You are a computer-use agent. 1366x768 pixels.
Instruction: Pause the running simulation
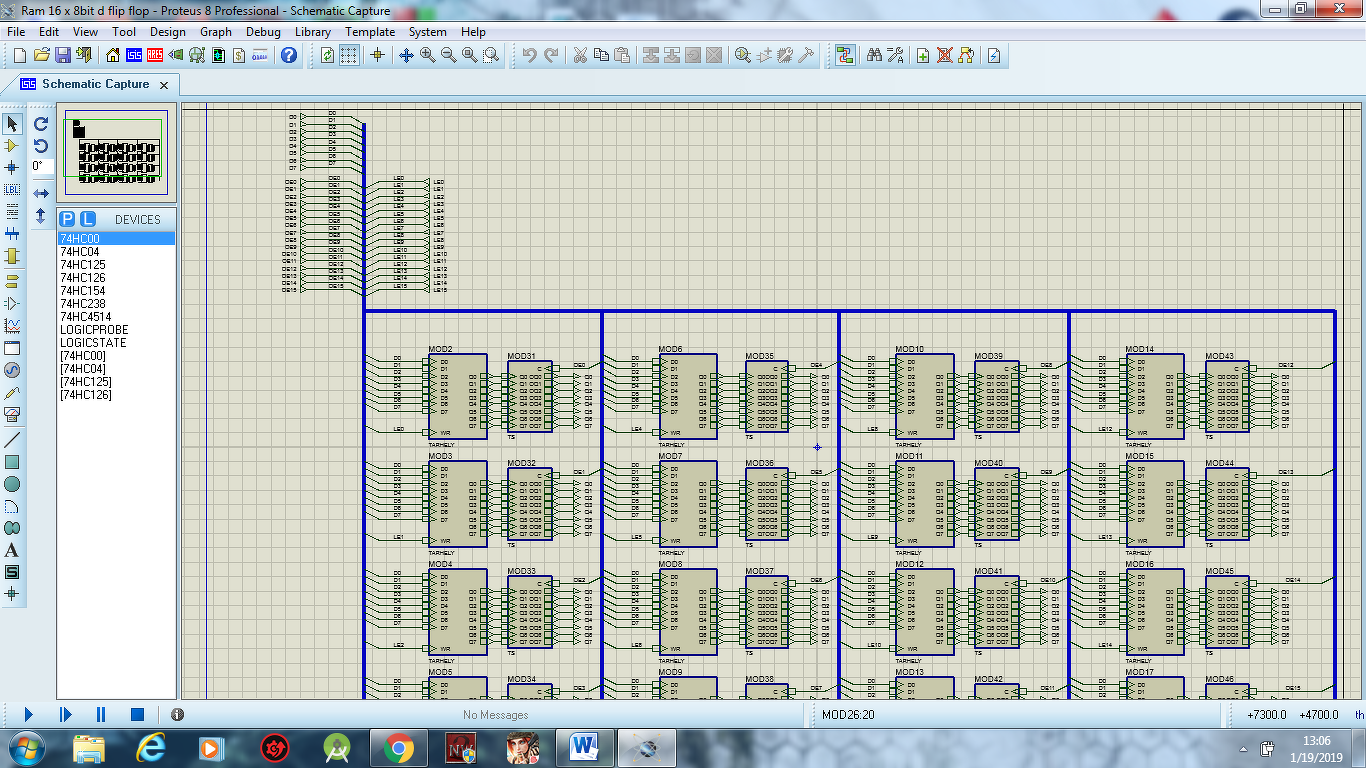101,714
